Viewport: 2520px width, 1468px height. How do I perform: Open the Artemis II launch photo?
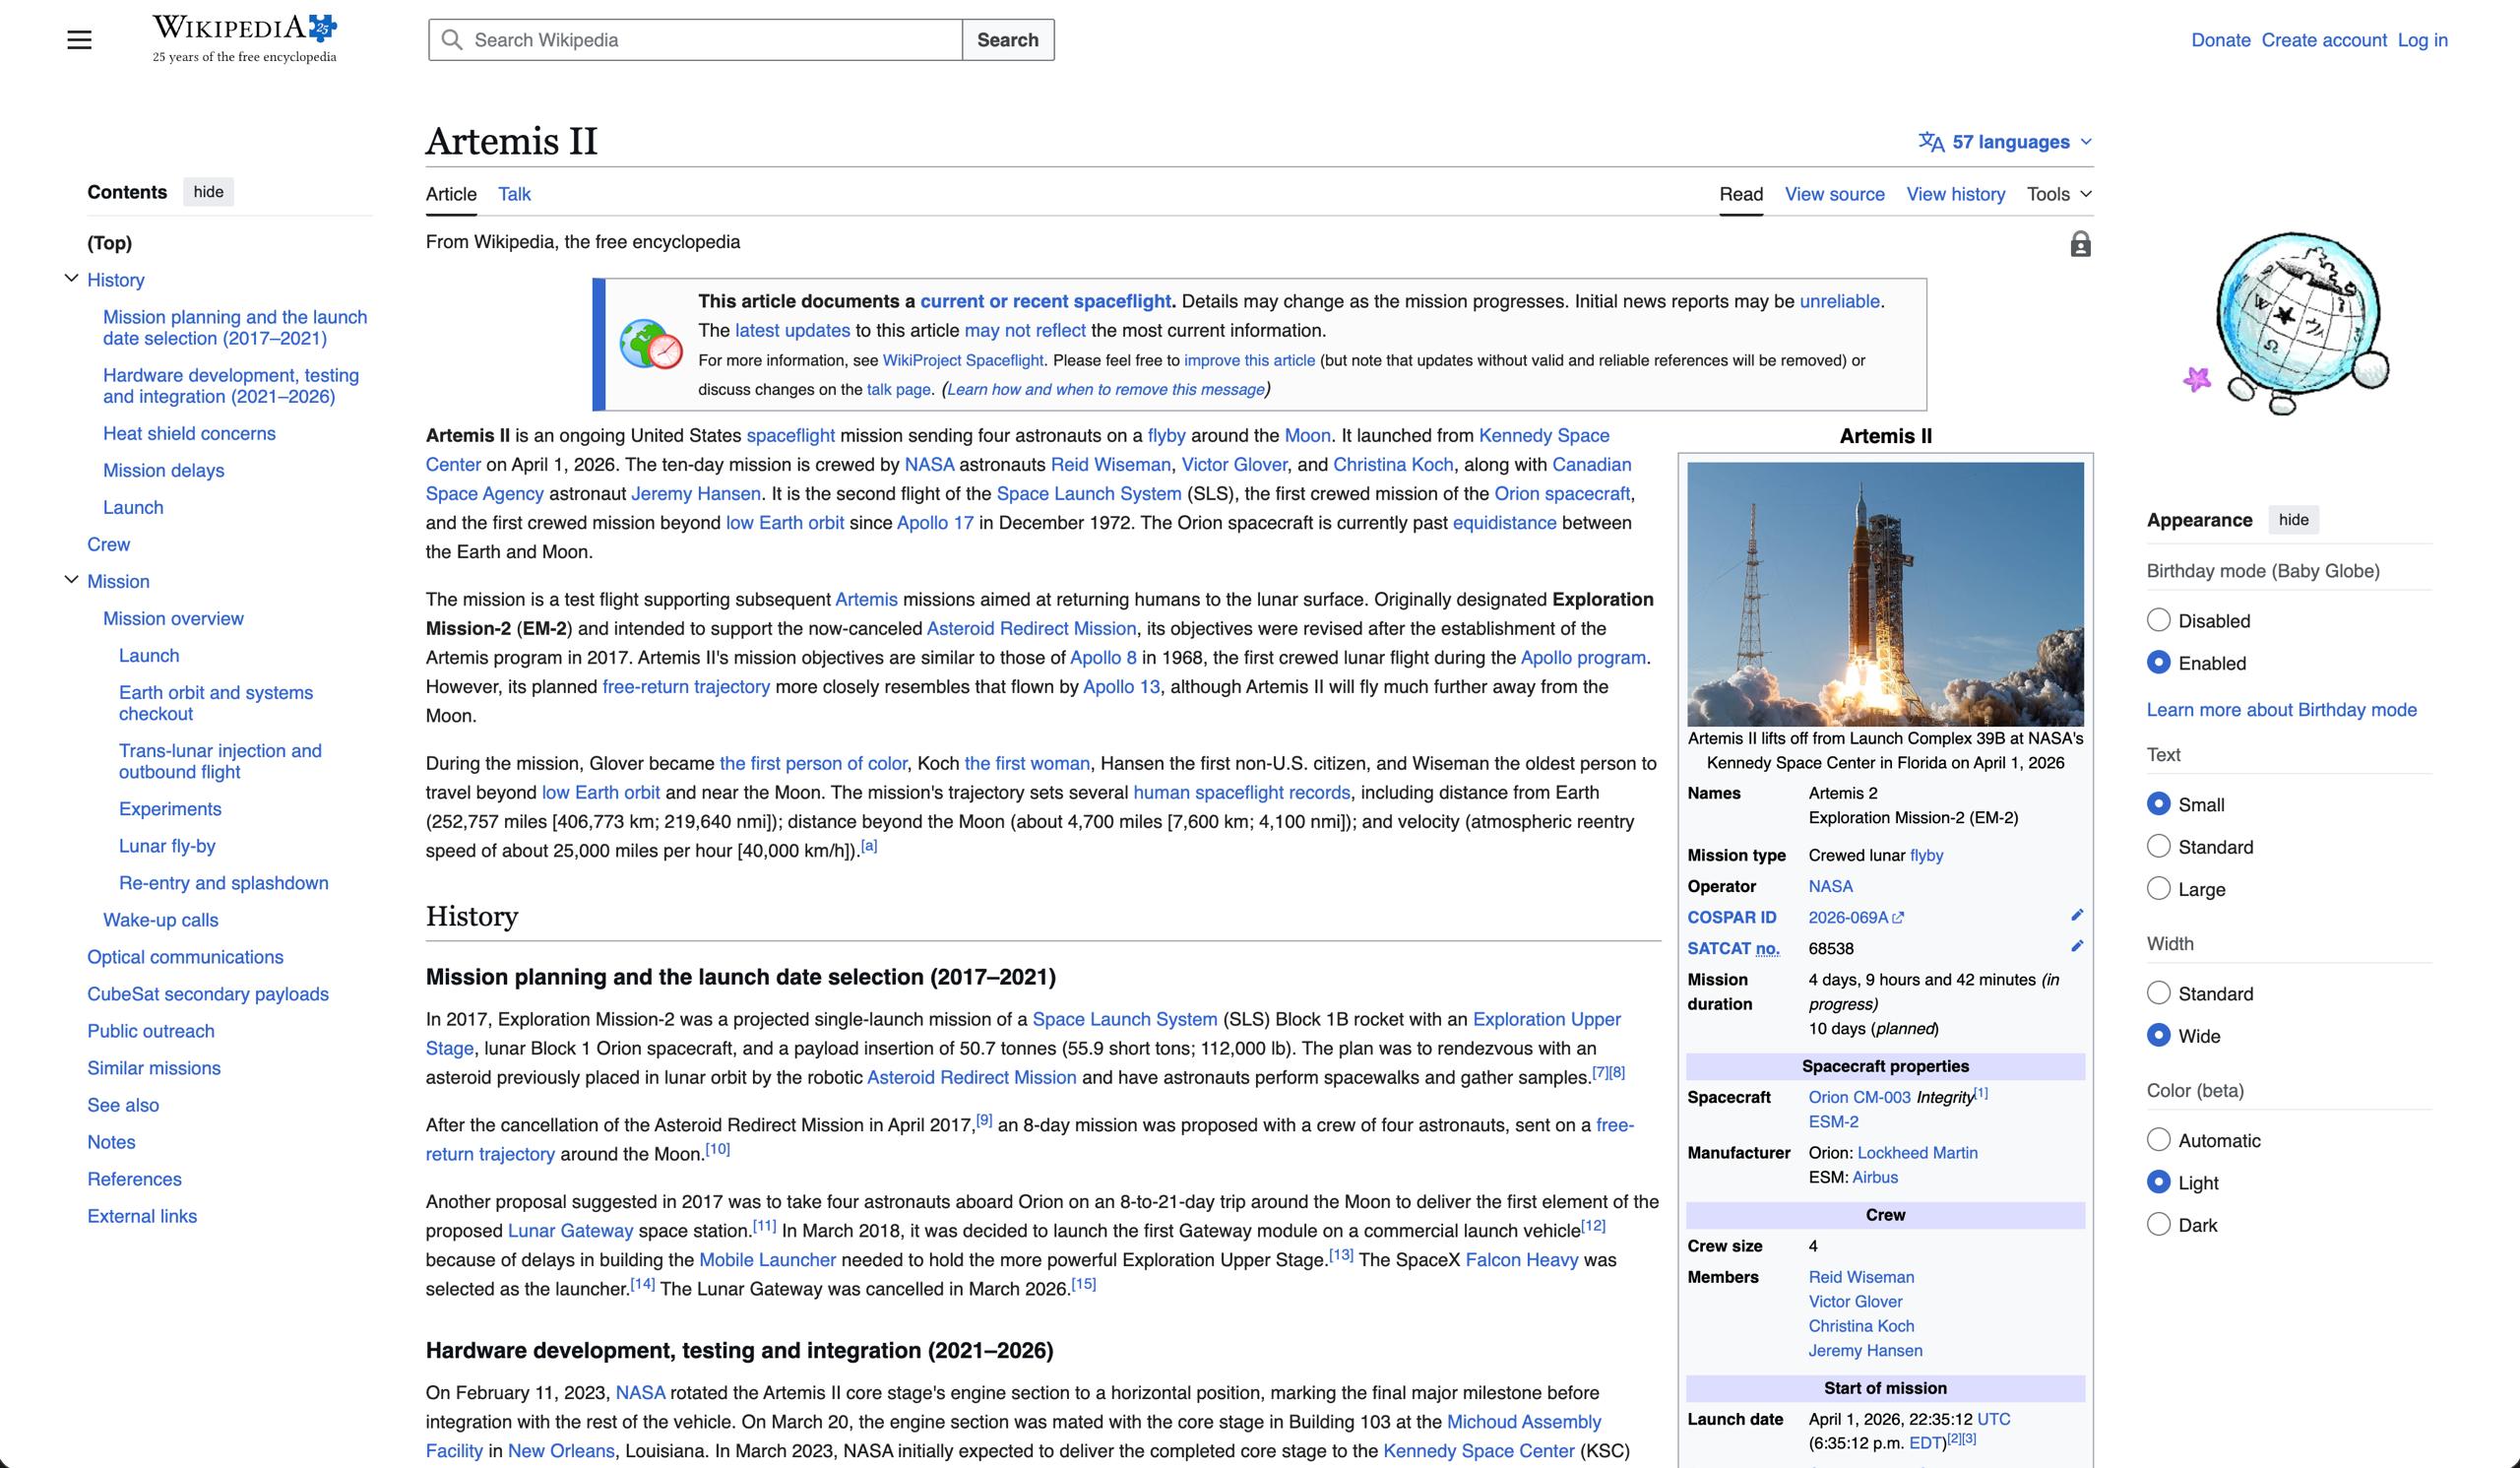(x=1885, y=594)
